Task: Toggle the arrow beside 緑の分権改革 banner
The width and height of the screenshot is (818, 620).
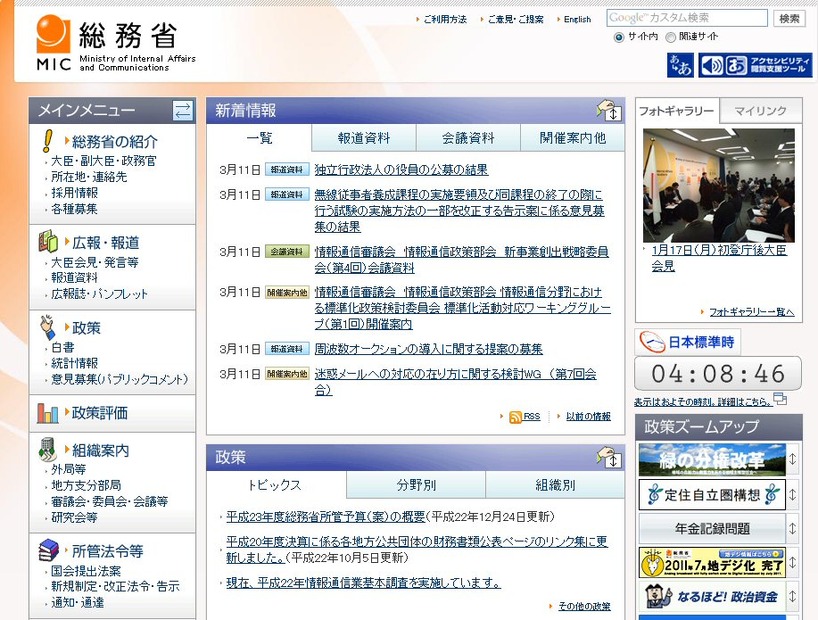Action: [x=792, y=459]
